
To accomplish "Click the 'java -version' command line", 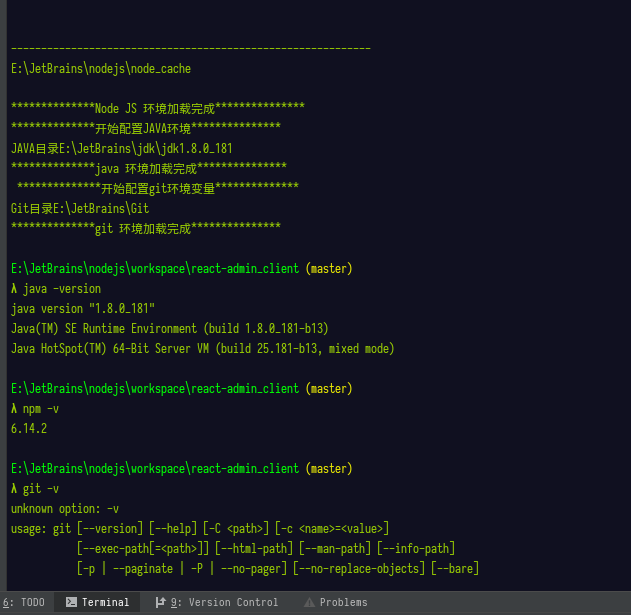I will point(56,289).
